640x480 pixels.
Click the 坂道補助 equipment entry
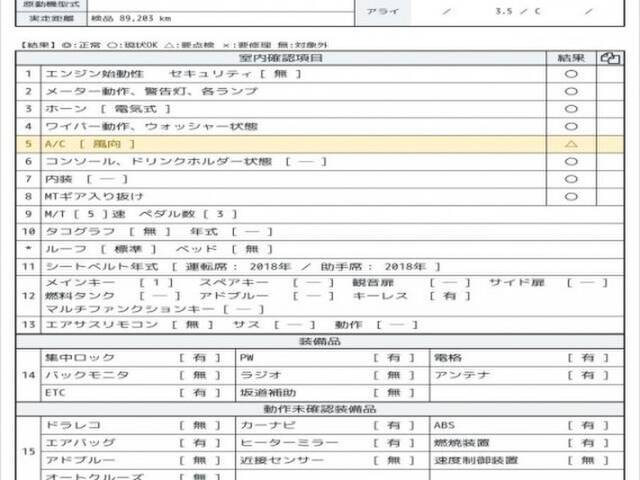[327, 393]
